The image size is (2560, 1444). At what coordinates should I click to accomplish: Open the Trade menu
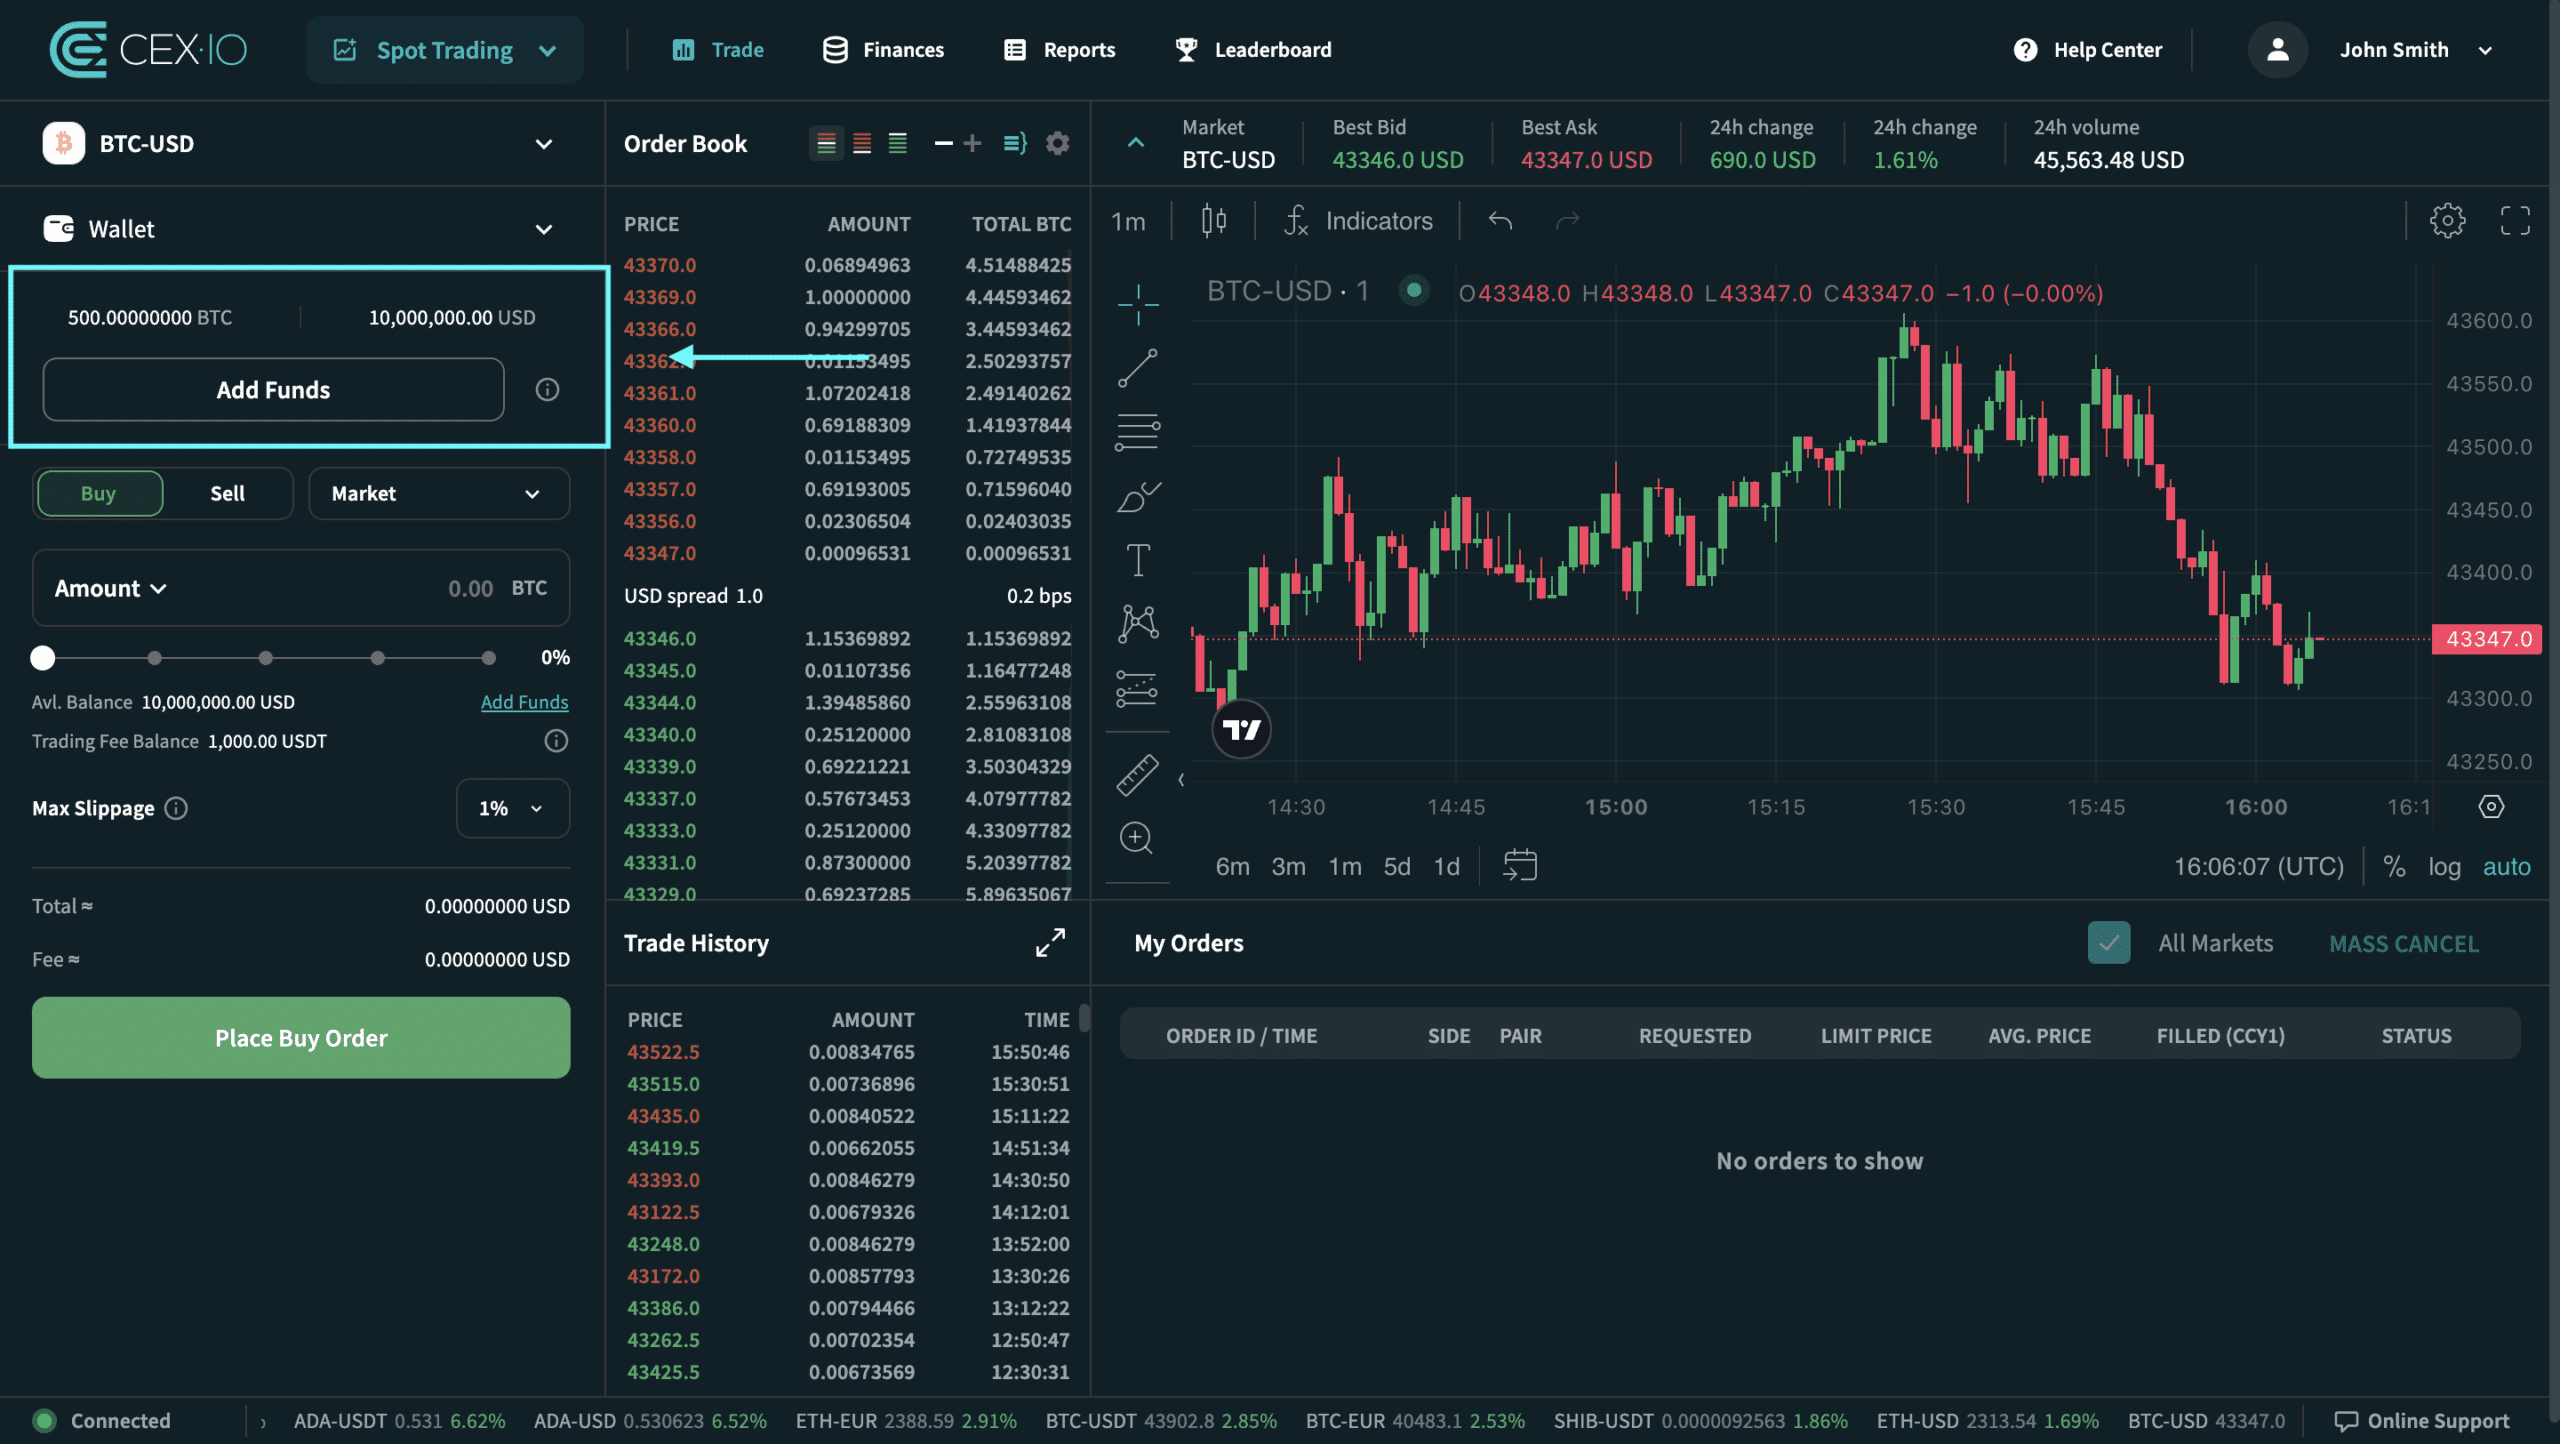(717, 49)
